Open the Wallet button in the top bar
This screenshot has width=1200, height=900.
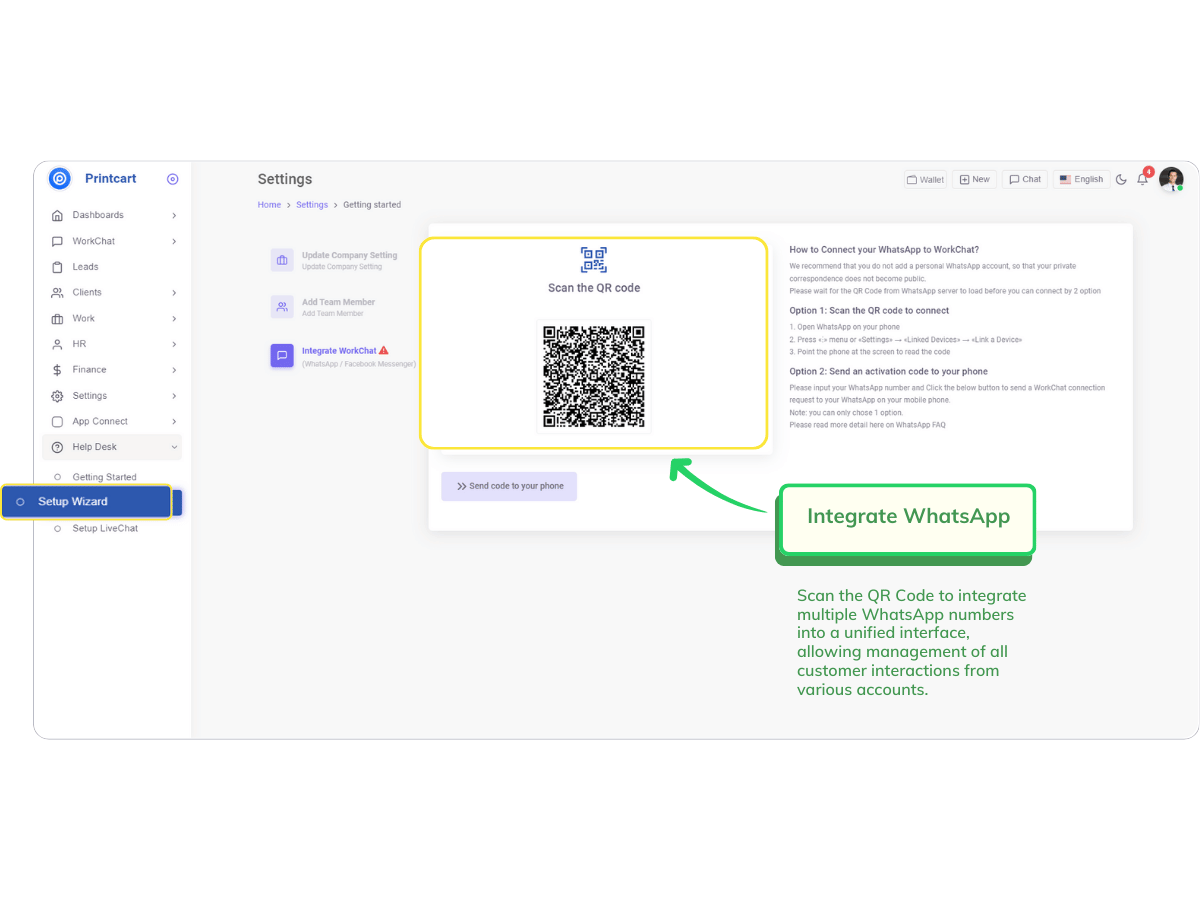click(x=925, y=180)
